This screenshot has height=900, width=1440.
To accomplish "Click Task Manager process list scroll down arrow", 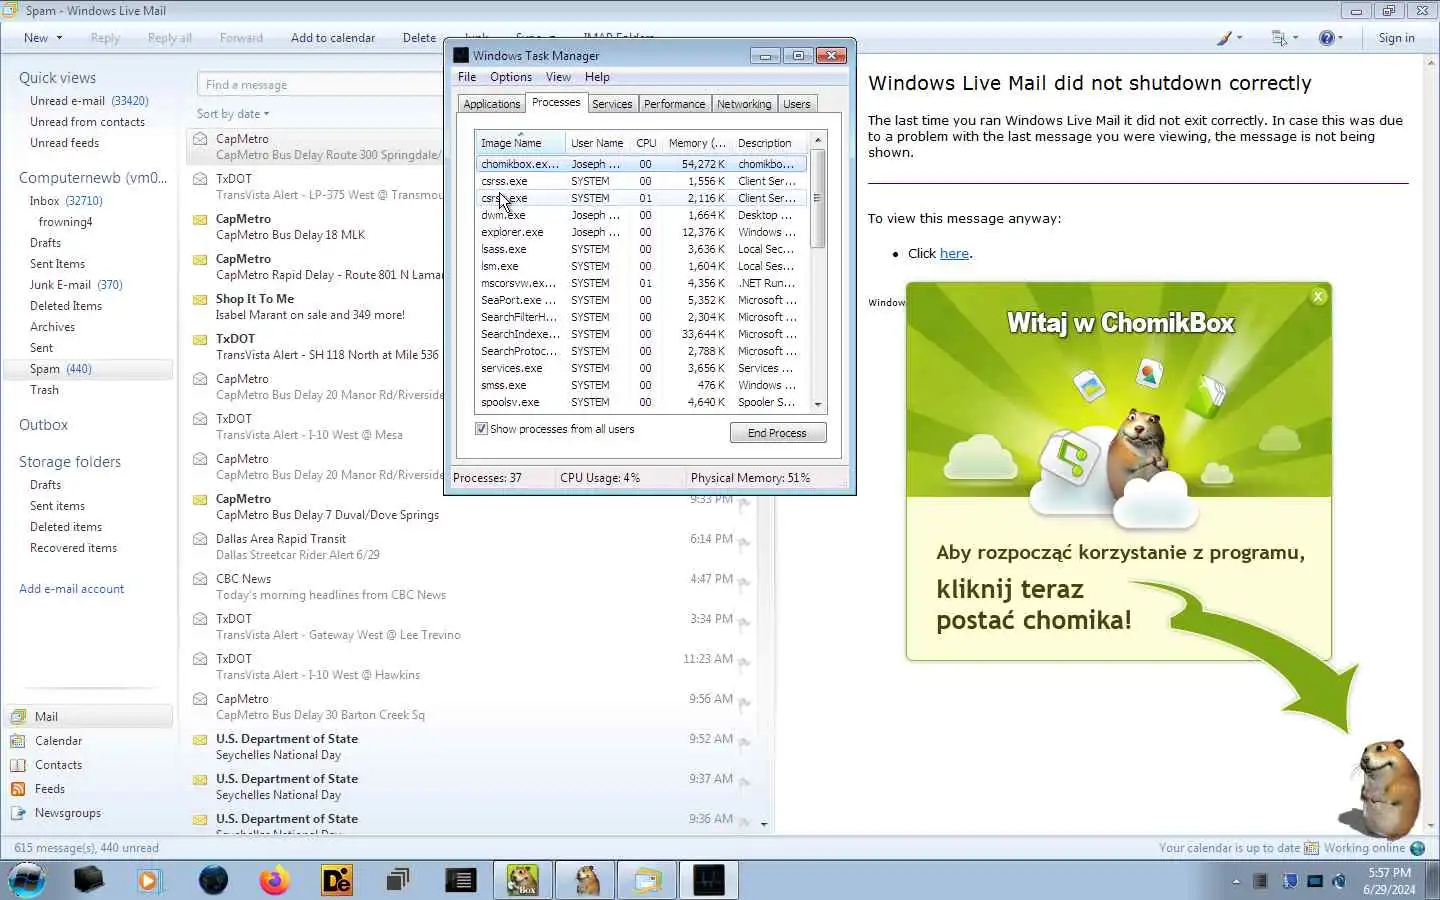I will tap(818, 405).
